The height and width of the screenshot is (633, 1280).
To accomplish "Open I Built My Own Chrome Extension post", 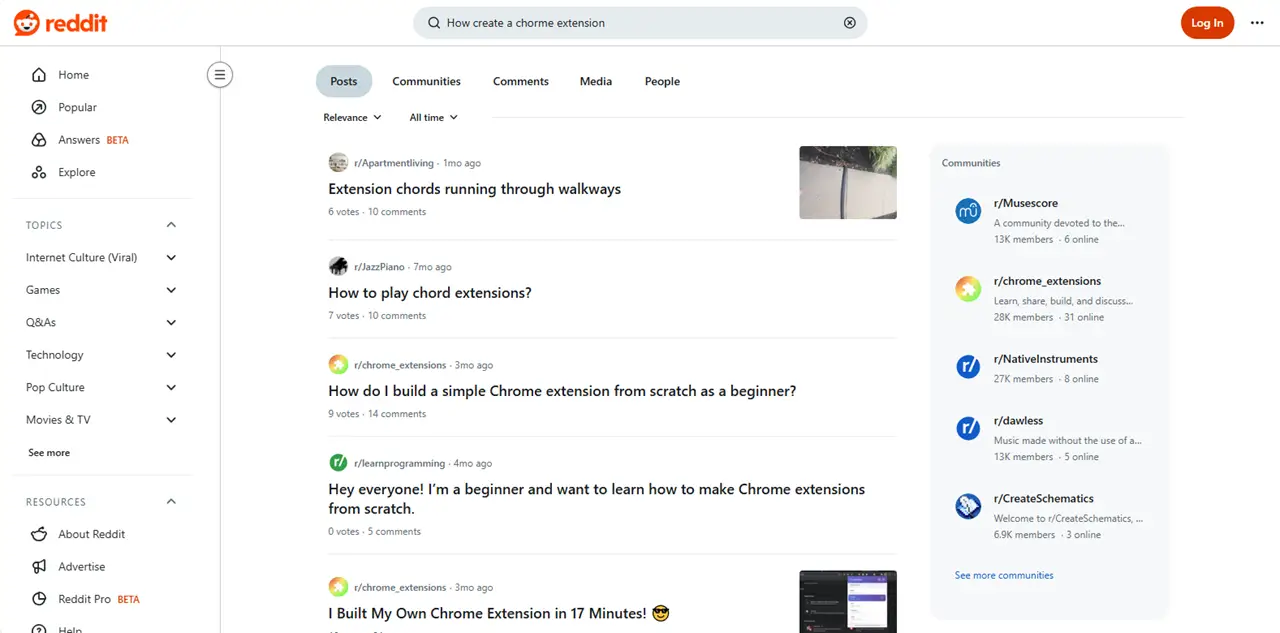I will pyautogui.click(x=498, y=613).
